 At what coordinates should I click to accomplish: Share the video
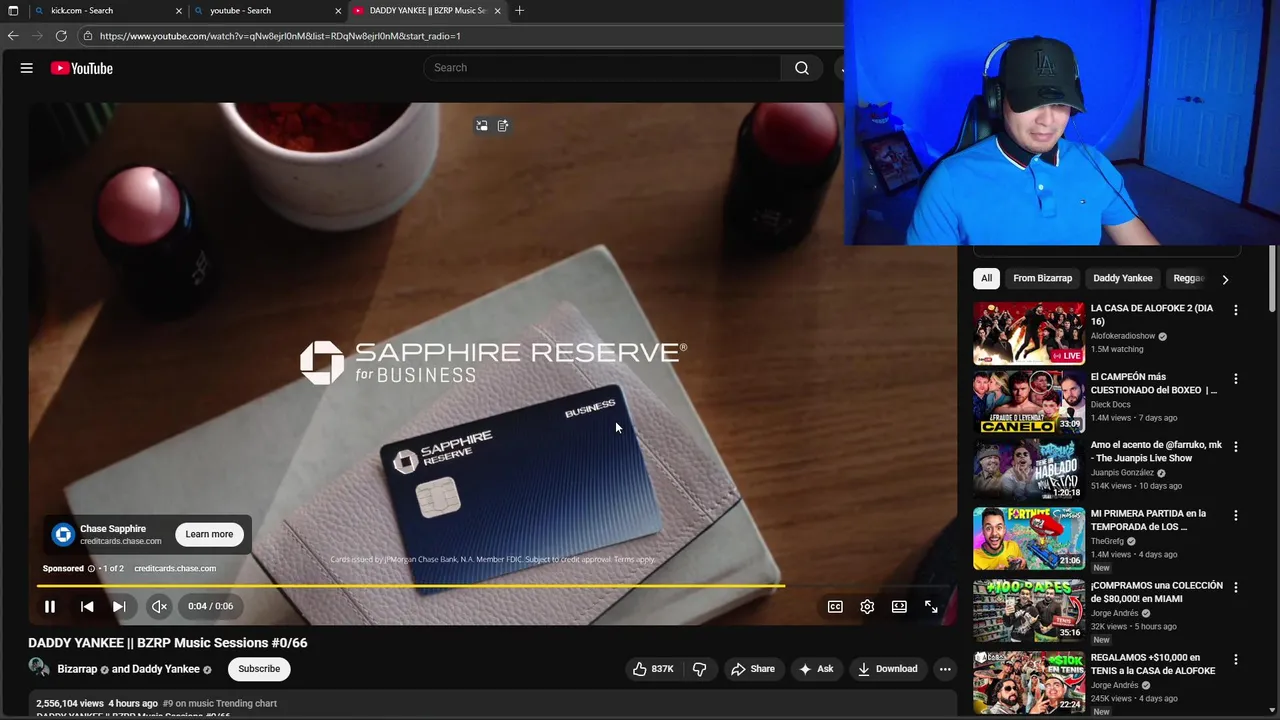click(x=752, y=669)
